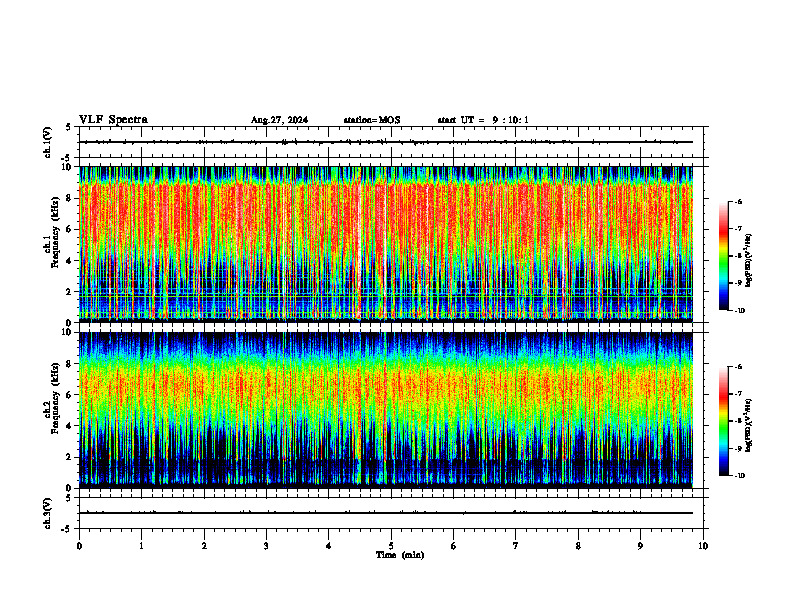This screenshot has height=612, width=792.
Task: Click time-axis tick label "8"
Action: tap(578, 546)
